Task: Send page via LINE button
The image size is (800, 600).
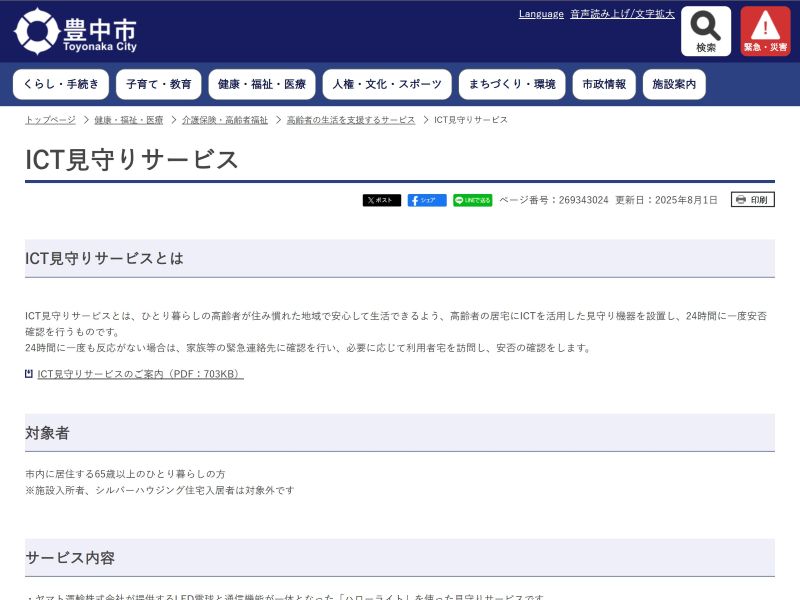Action: pyautogui.click(x=472, y=200)
